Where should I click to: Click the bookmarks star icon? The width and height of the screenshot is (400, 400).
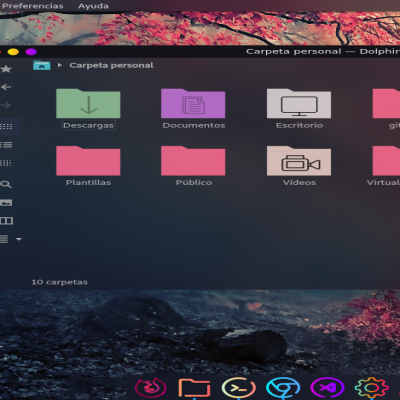click(x=6, y=69)
